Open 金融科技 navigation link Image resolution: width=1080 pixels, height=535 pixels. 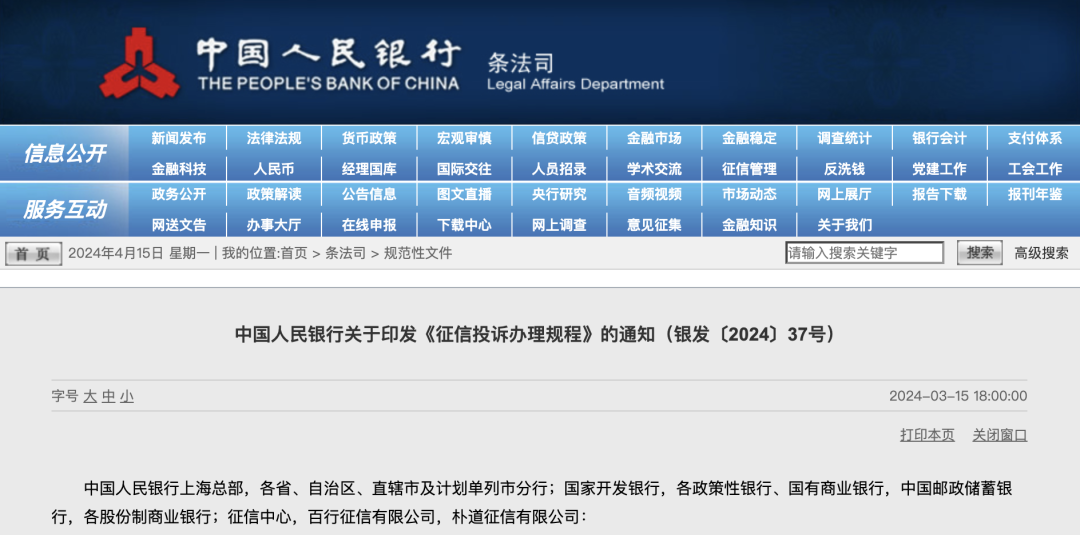[178, 169]
